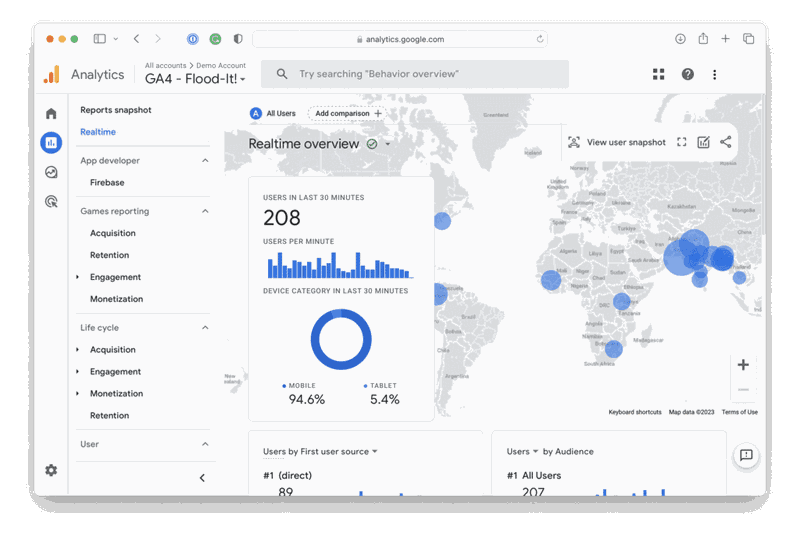The width and height of the screenshot is (800, 541).
Task: Enter fullscreen mode for realtime map
Action: tap(682, 142)
